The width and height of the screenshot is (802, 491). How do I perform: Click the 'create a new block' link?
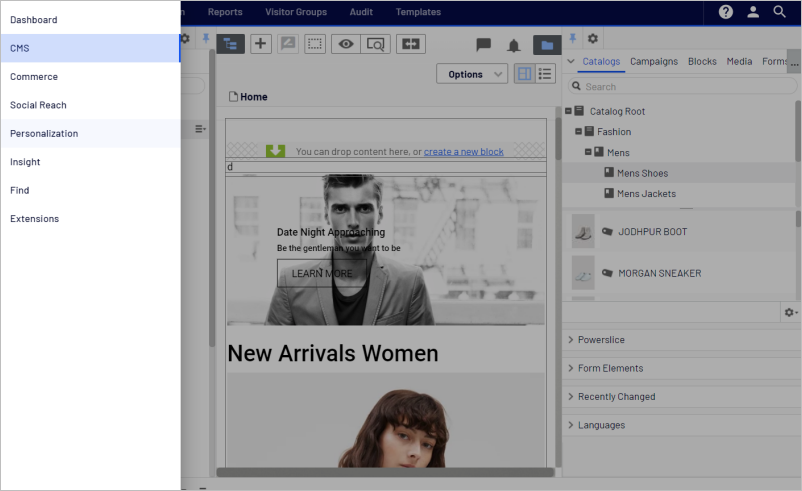point(463,152)
